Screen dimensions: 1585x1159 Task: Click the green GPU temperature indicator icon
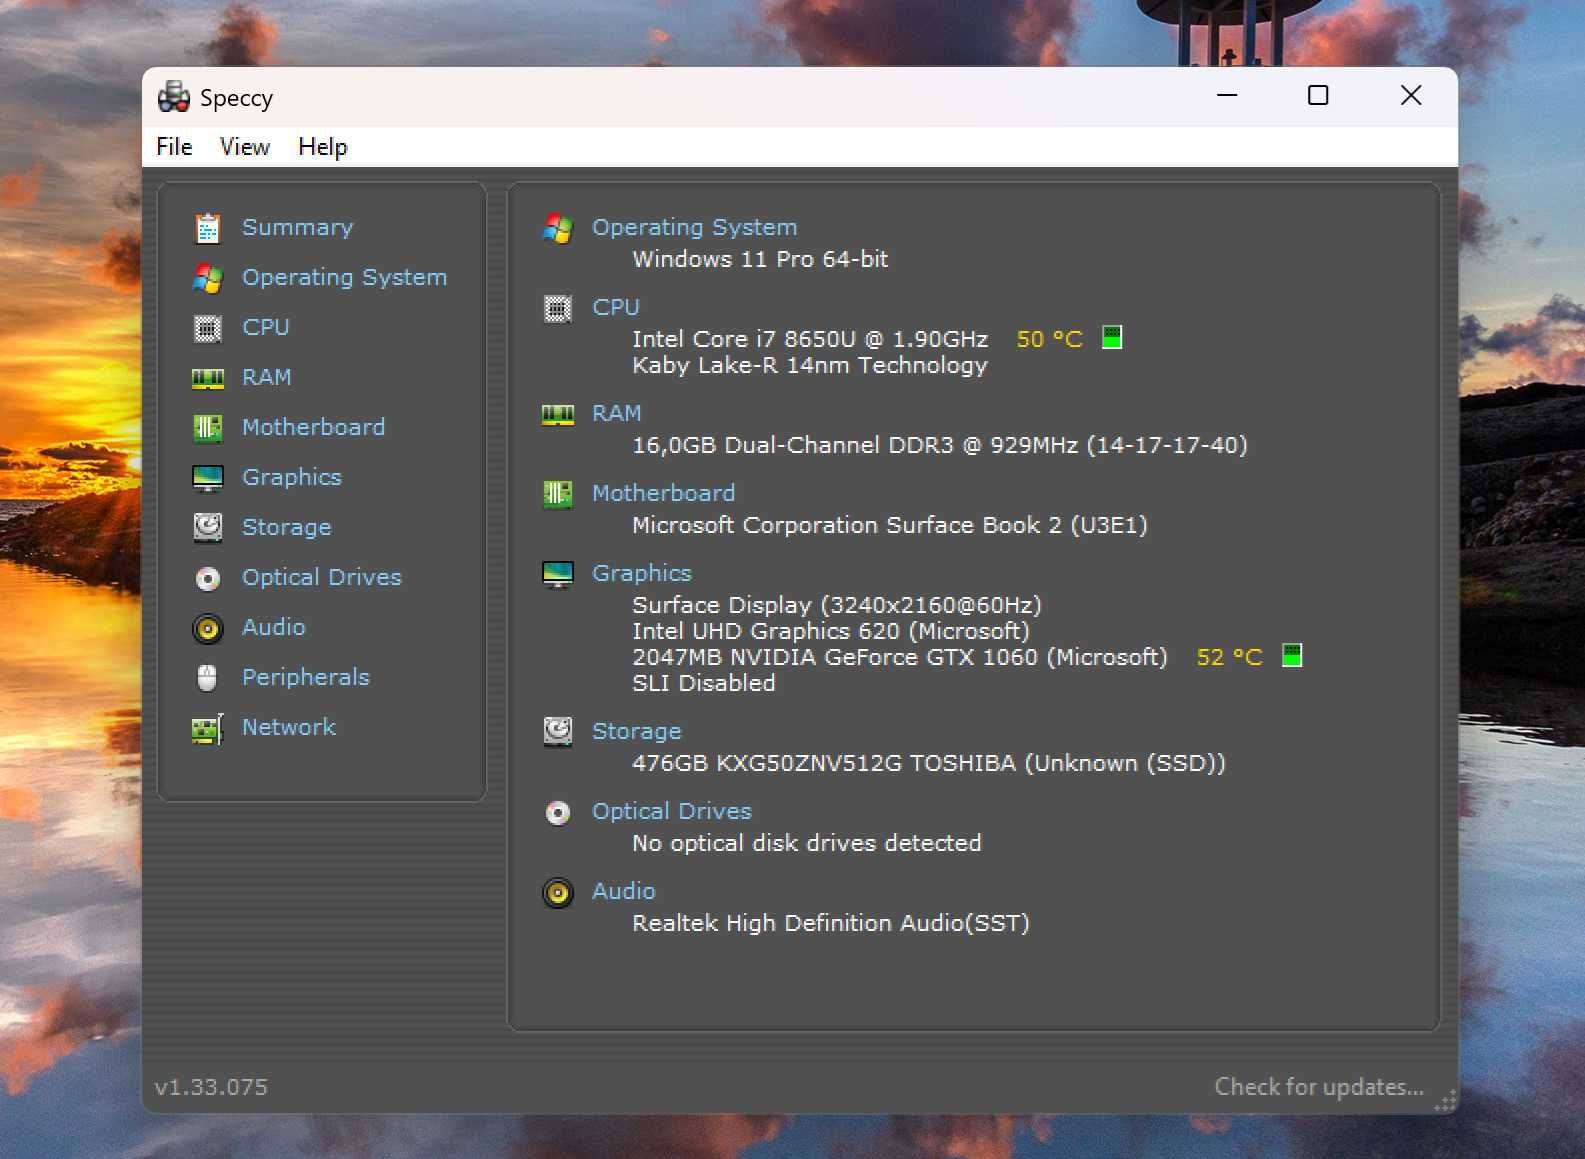(1292, 656)
